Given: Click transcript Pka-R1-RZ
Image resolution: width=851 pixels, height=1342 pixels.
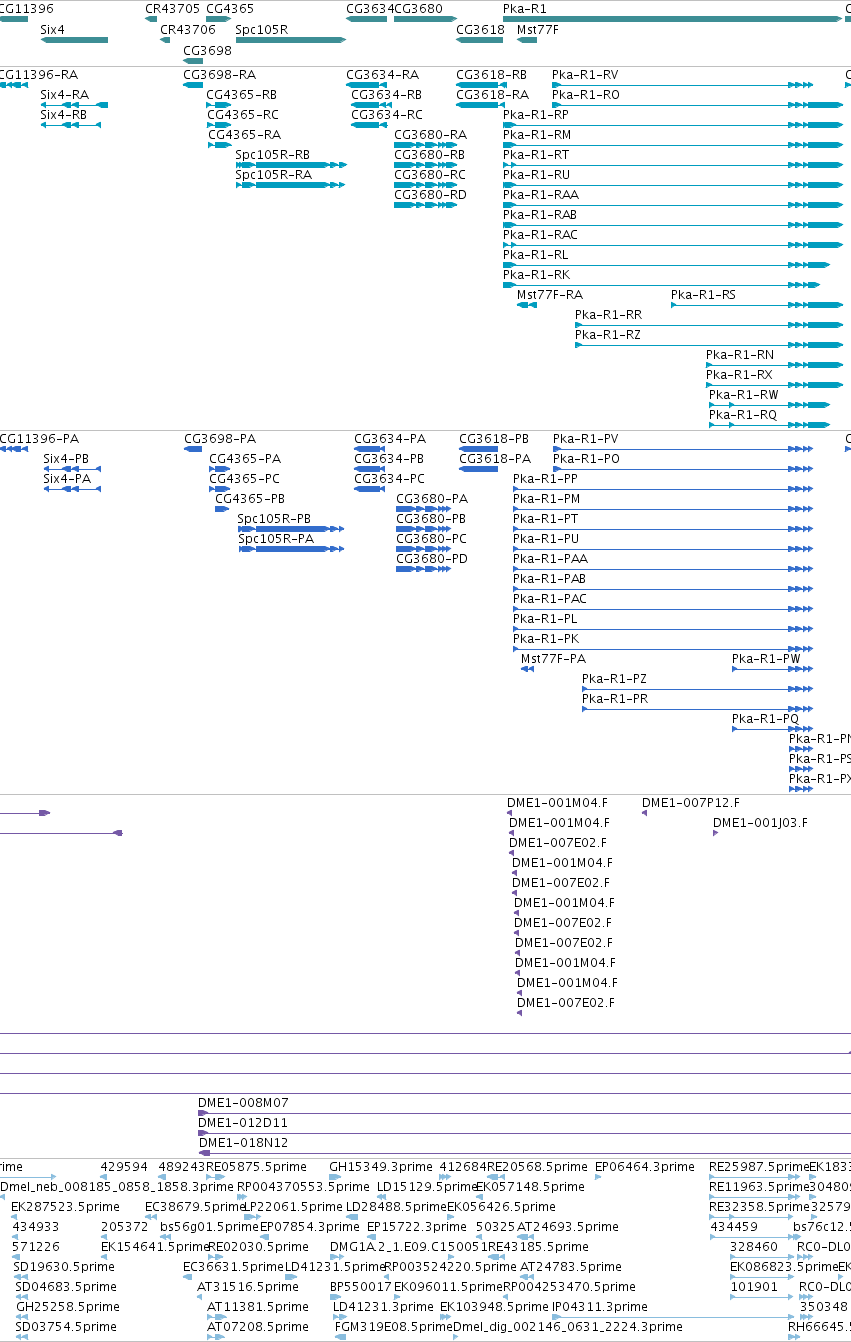Looking at the screenshot, I should [608, 335].
